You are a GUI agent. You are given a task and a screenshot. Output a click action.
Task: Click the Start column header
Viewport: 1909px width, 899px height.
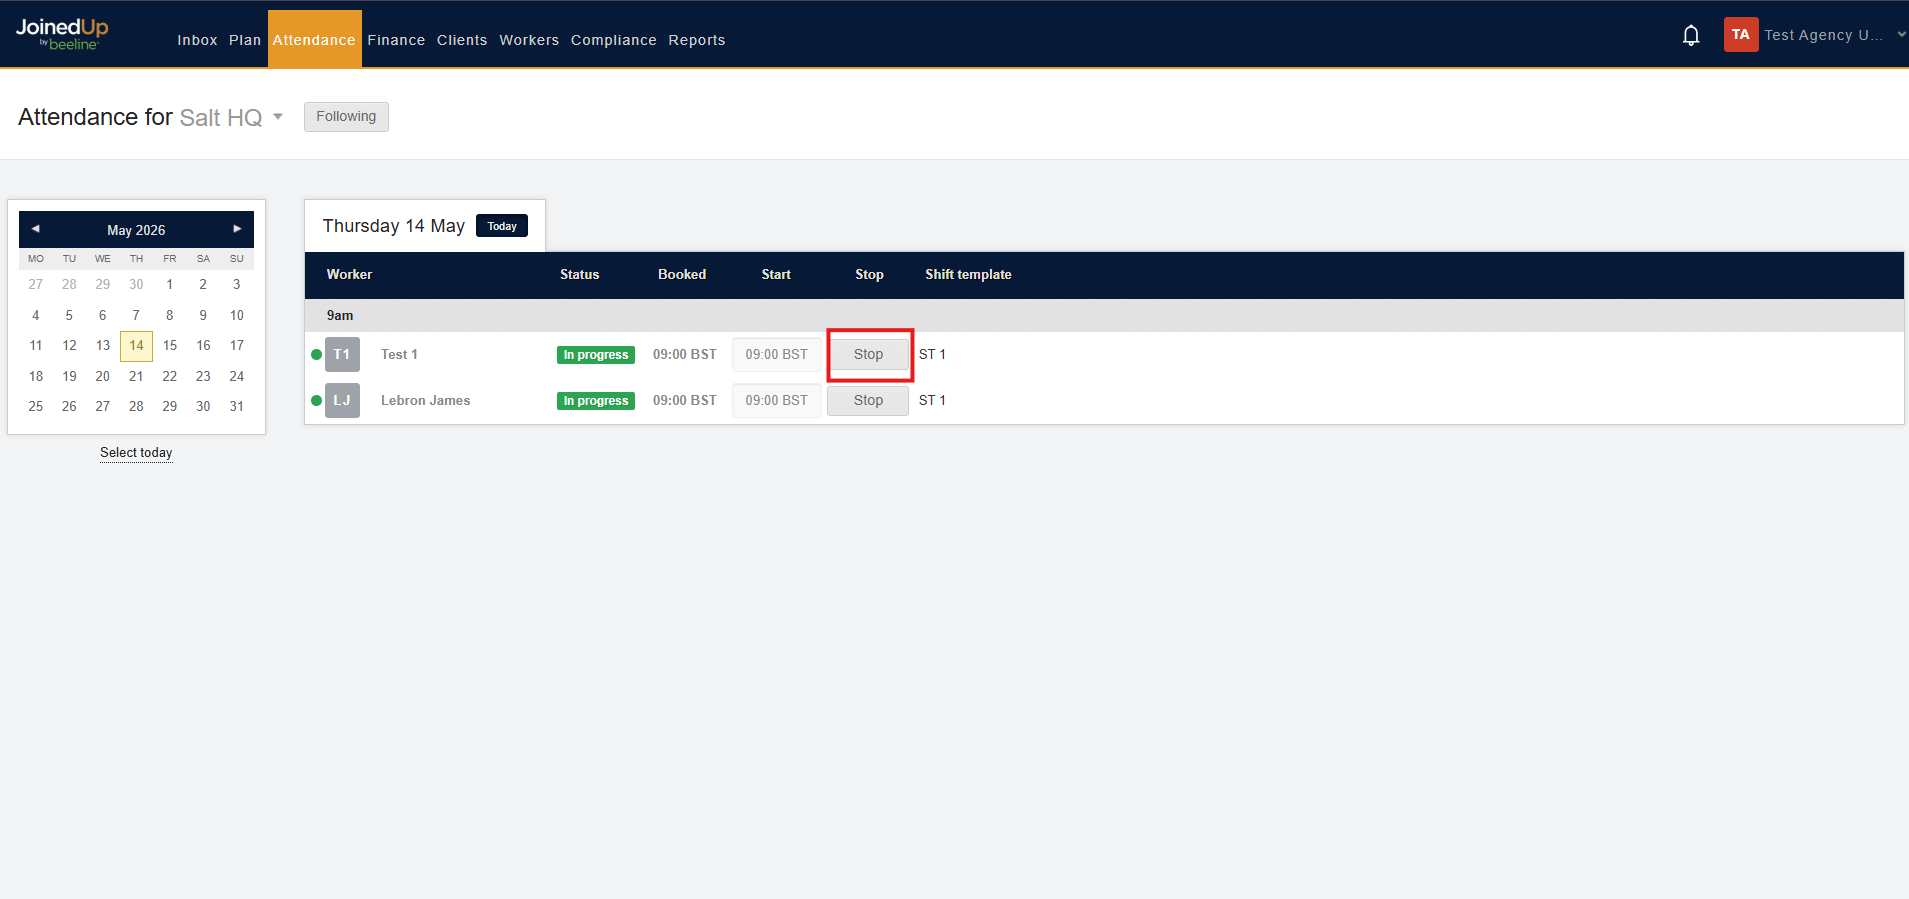point(776,274)
